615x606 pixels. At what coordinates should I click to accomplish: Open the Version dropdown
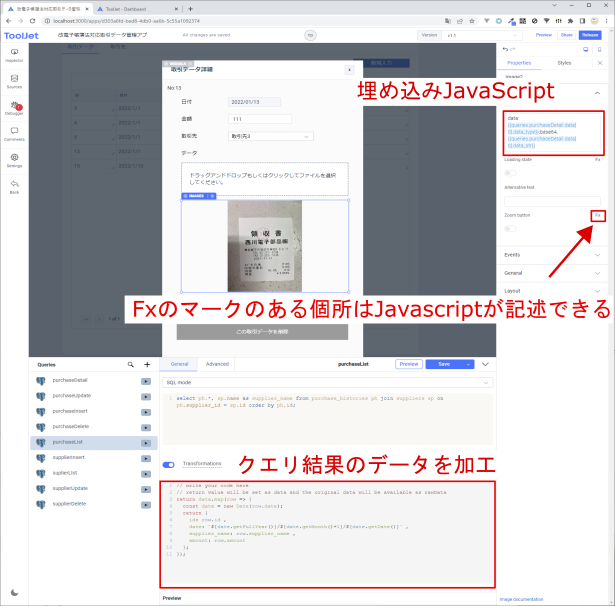482,35
